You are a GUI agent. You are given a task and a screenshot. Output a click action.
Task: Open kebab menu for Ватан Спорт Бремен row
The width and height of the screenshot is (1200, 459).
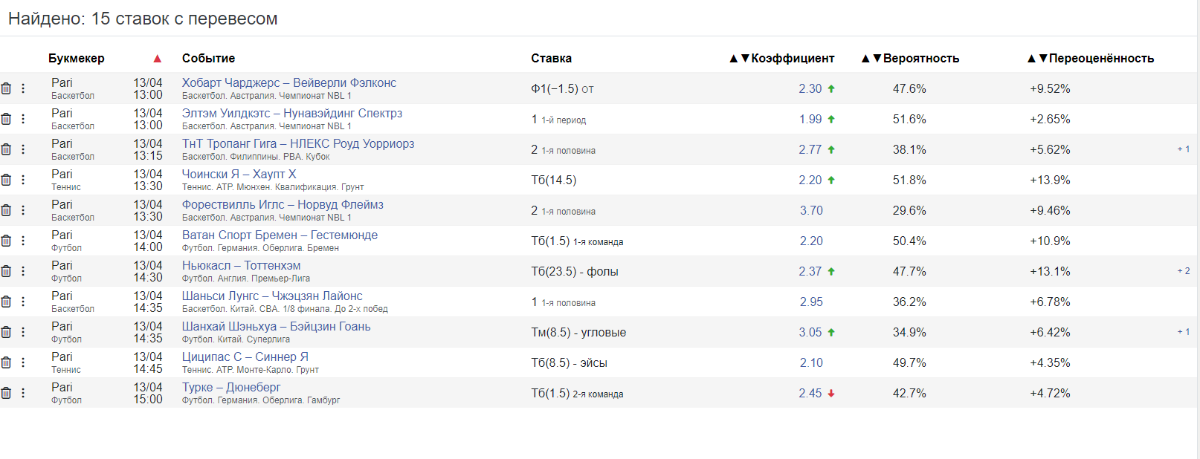click(20, 241)
